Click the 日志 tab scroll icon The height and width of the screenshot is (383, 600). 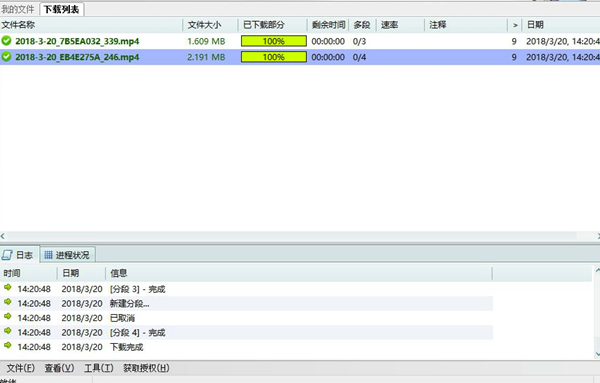point(7,255)
